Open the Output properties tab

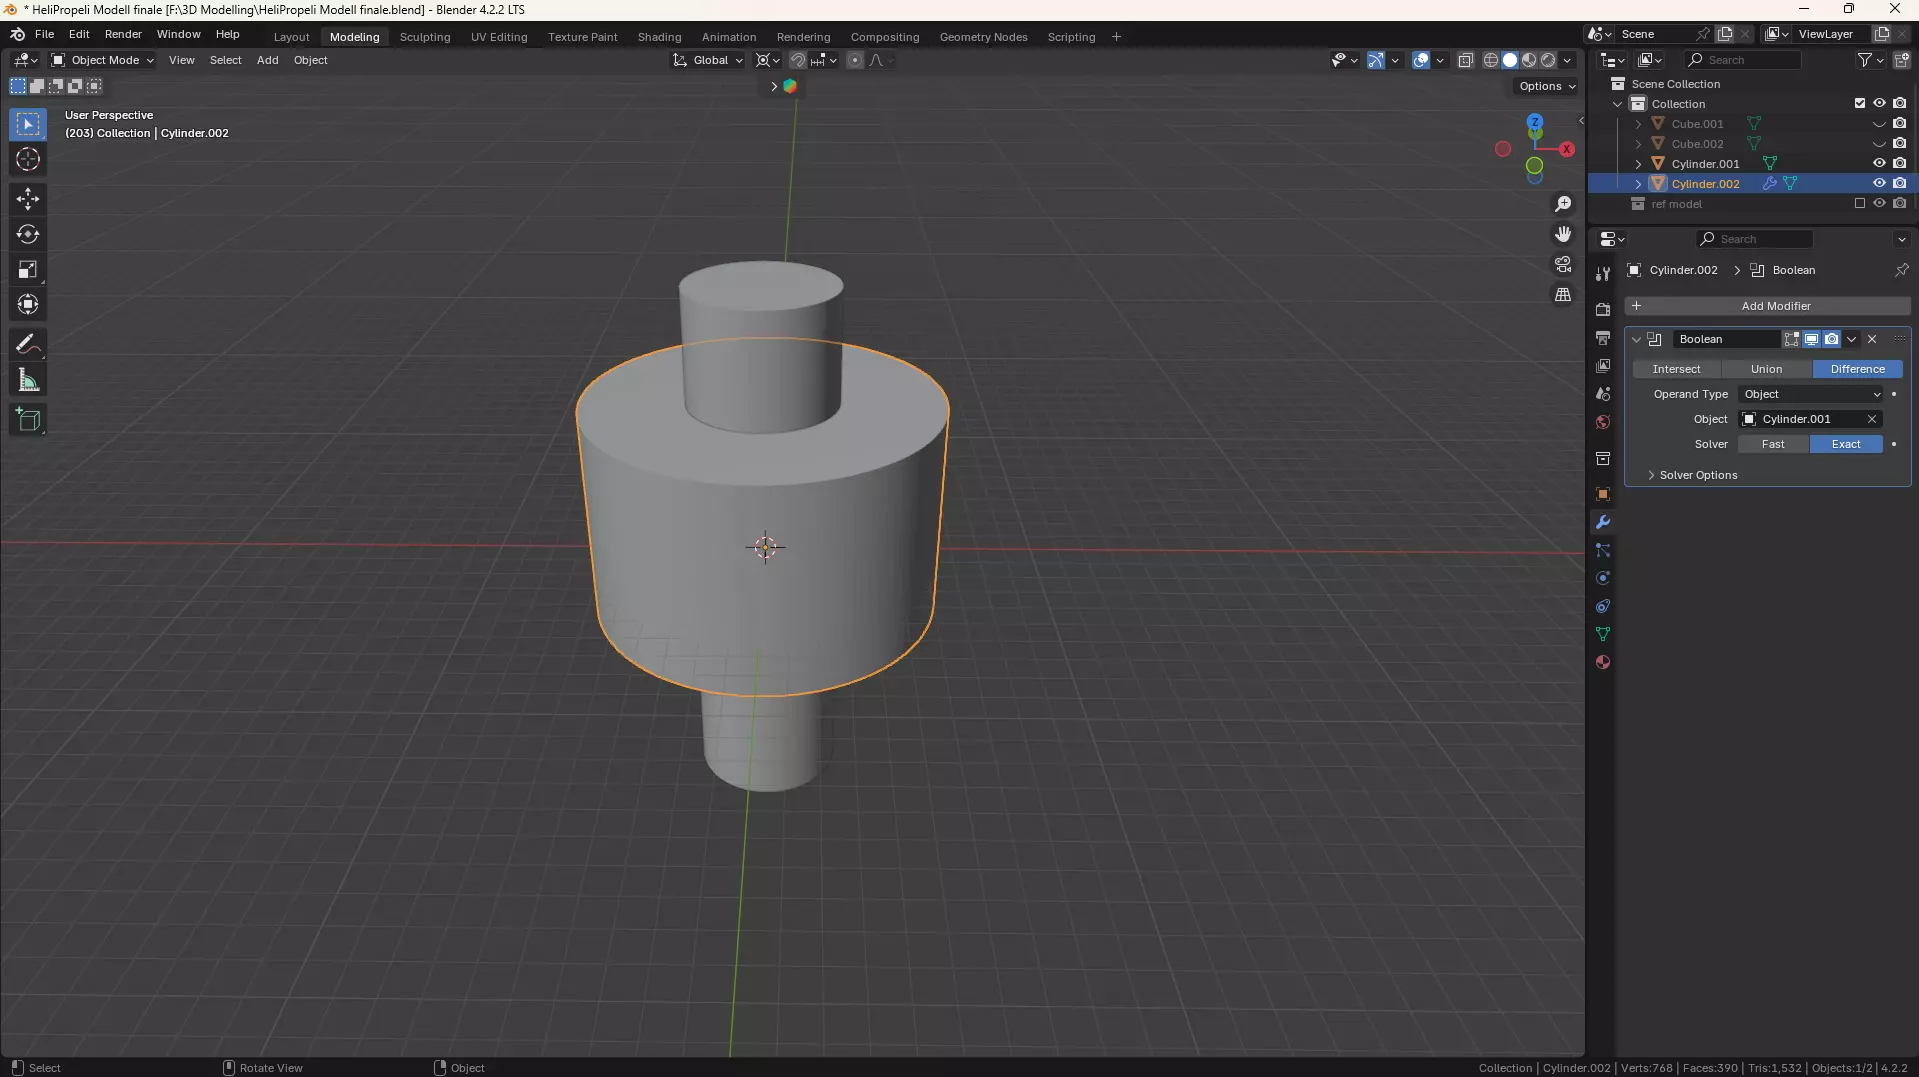(x=1603, y=338)
